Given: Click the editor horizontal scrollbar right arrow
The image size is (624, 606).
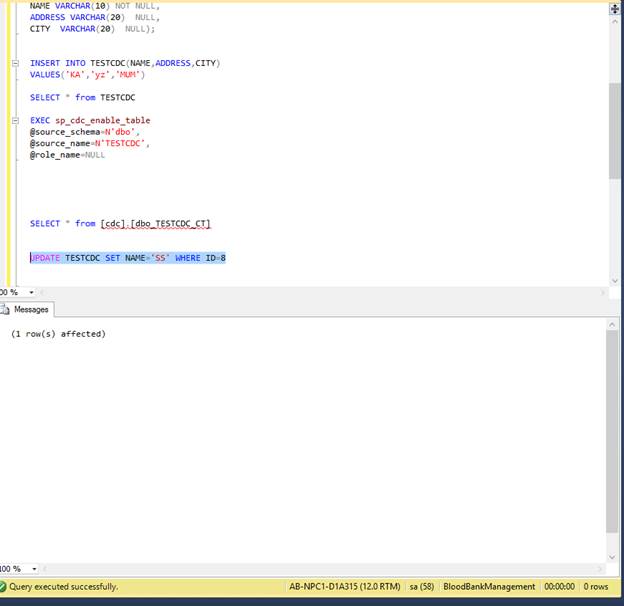Looking at the screenshot, I should tap(603, 293).
